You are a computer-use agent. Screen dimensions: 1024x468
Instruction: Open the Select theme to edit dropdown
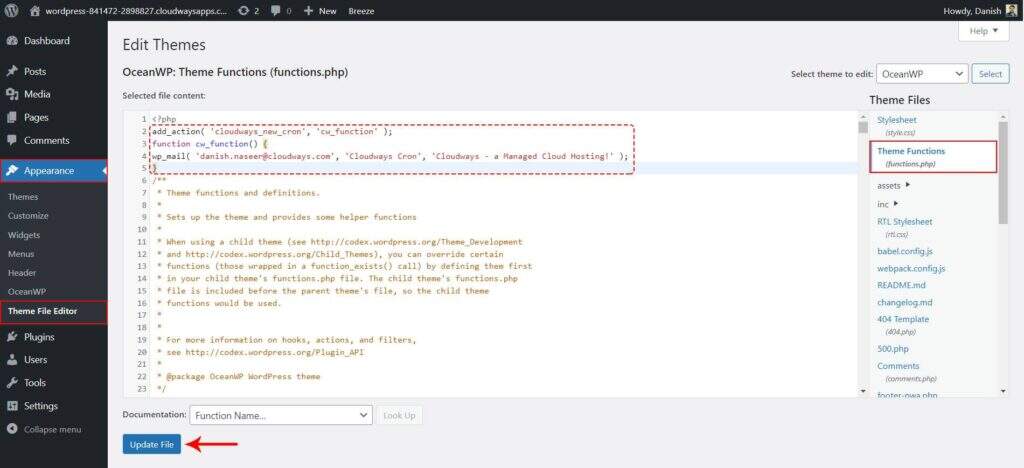click(921, 74)
